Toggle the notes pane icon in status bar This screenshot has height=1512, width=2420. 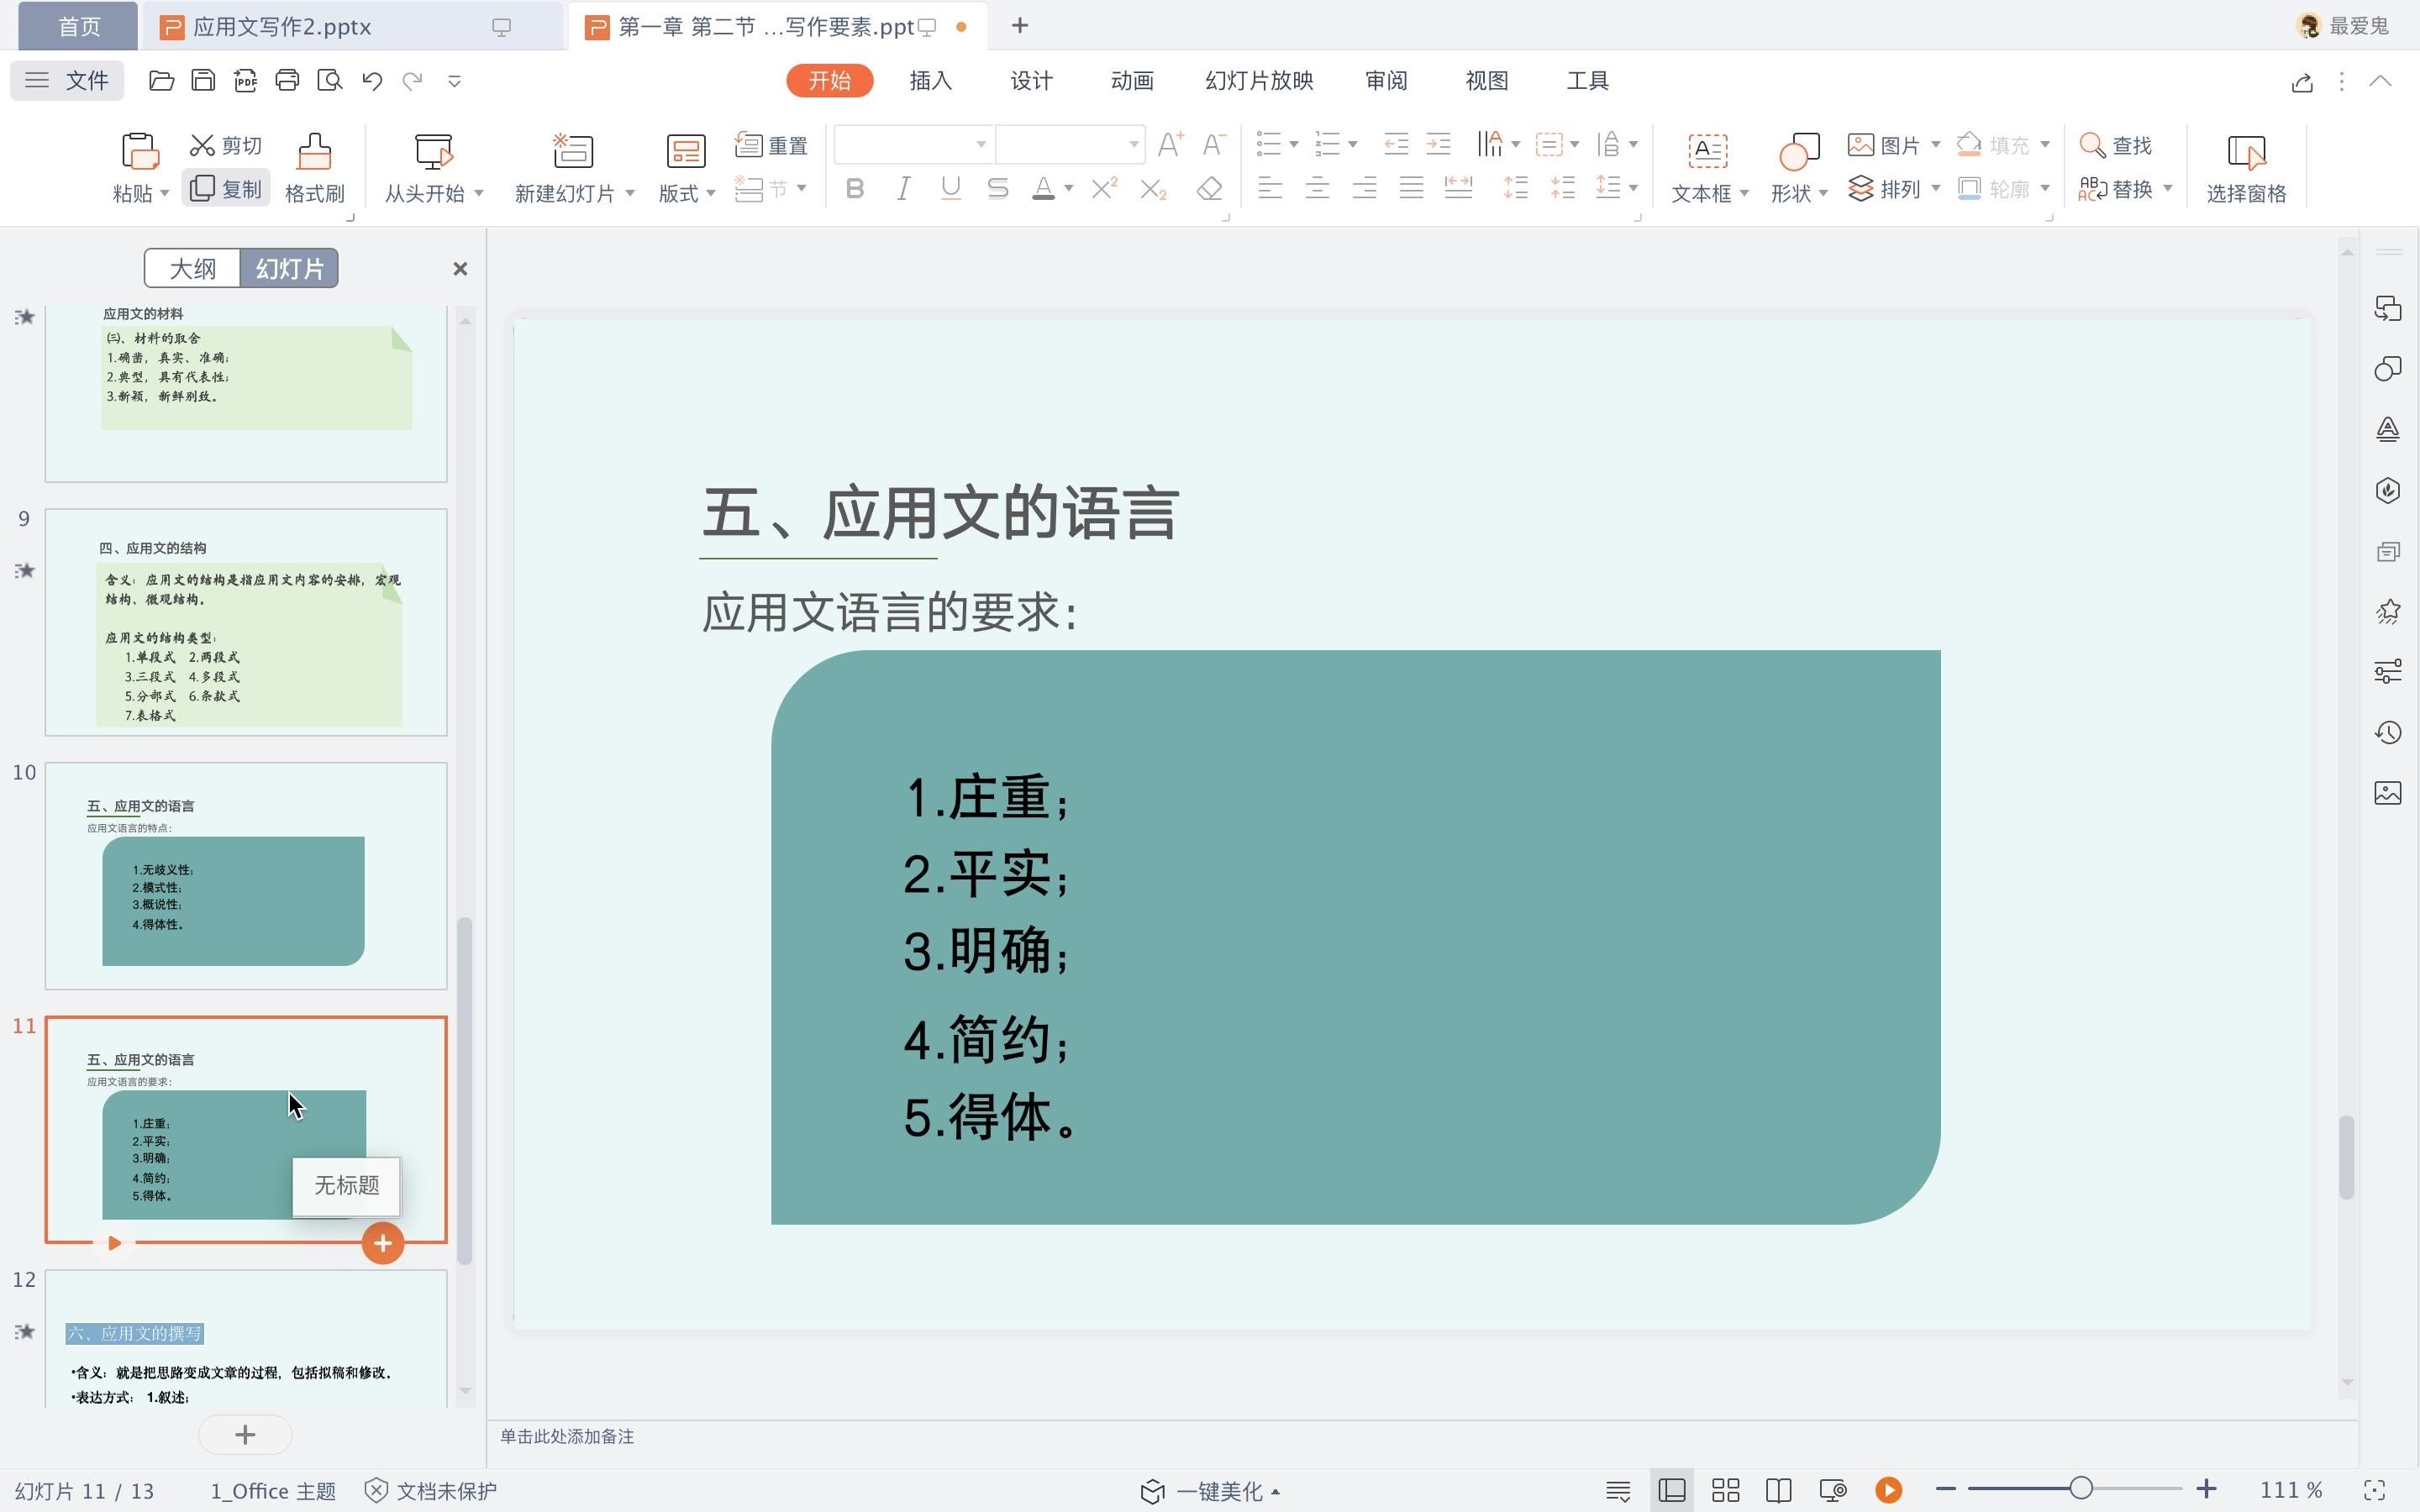pyautogui.click(x=1618, y=1490)
